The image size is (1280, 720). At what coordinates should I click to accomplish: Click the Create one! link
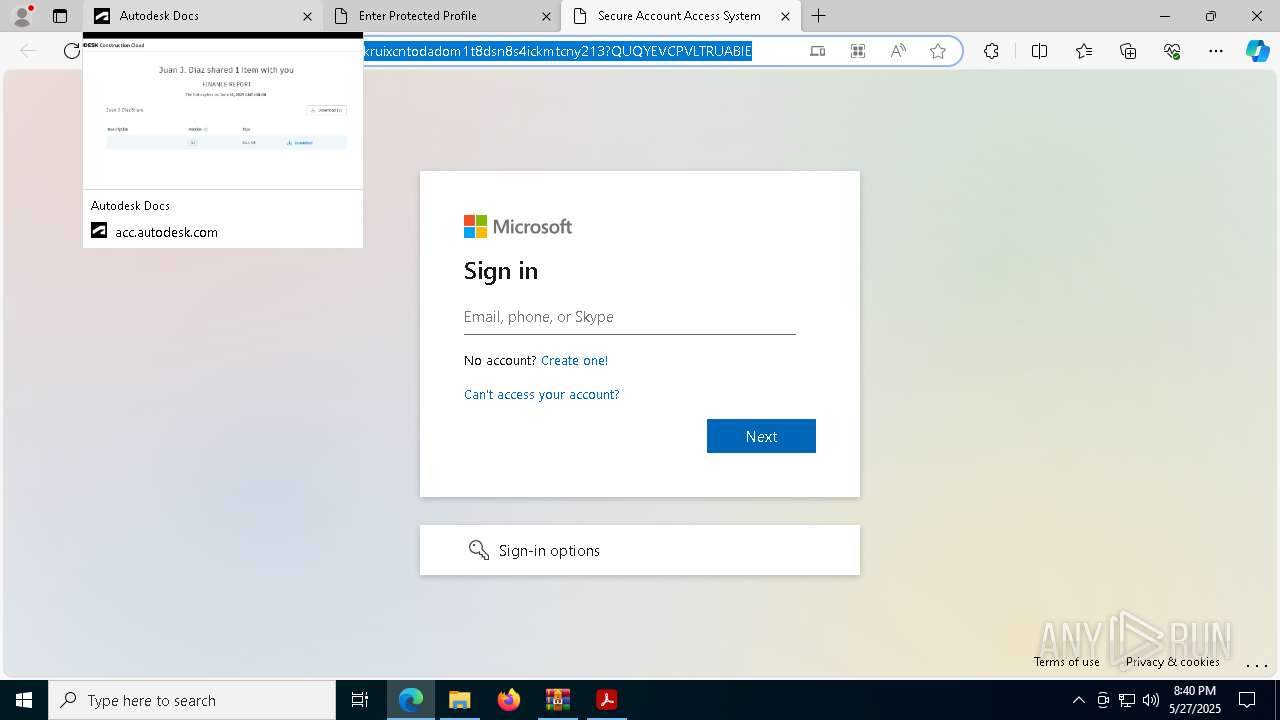pyautogui.click(x=574, y=360)
